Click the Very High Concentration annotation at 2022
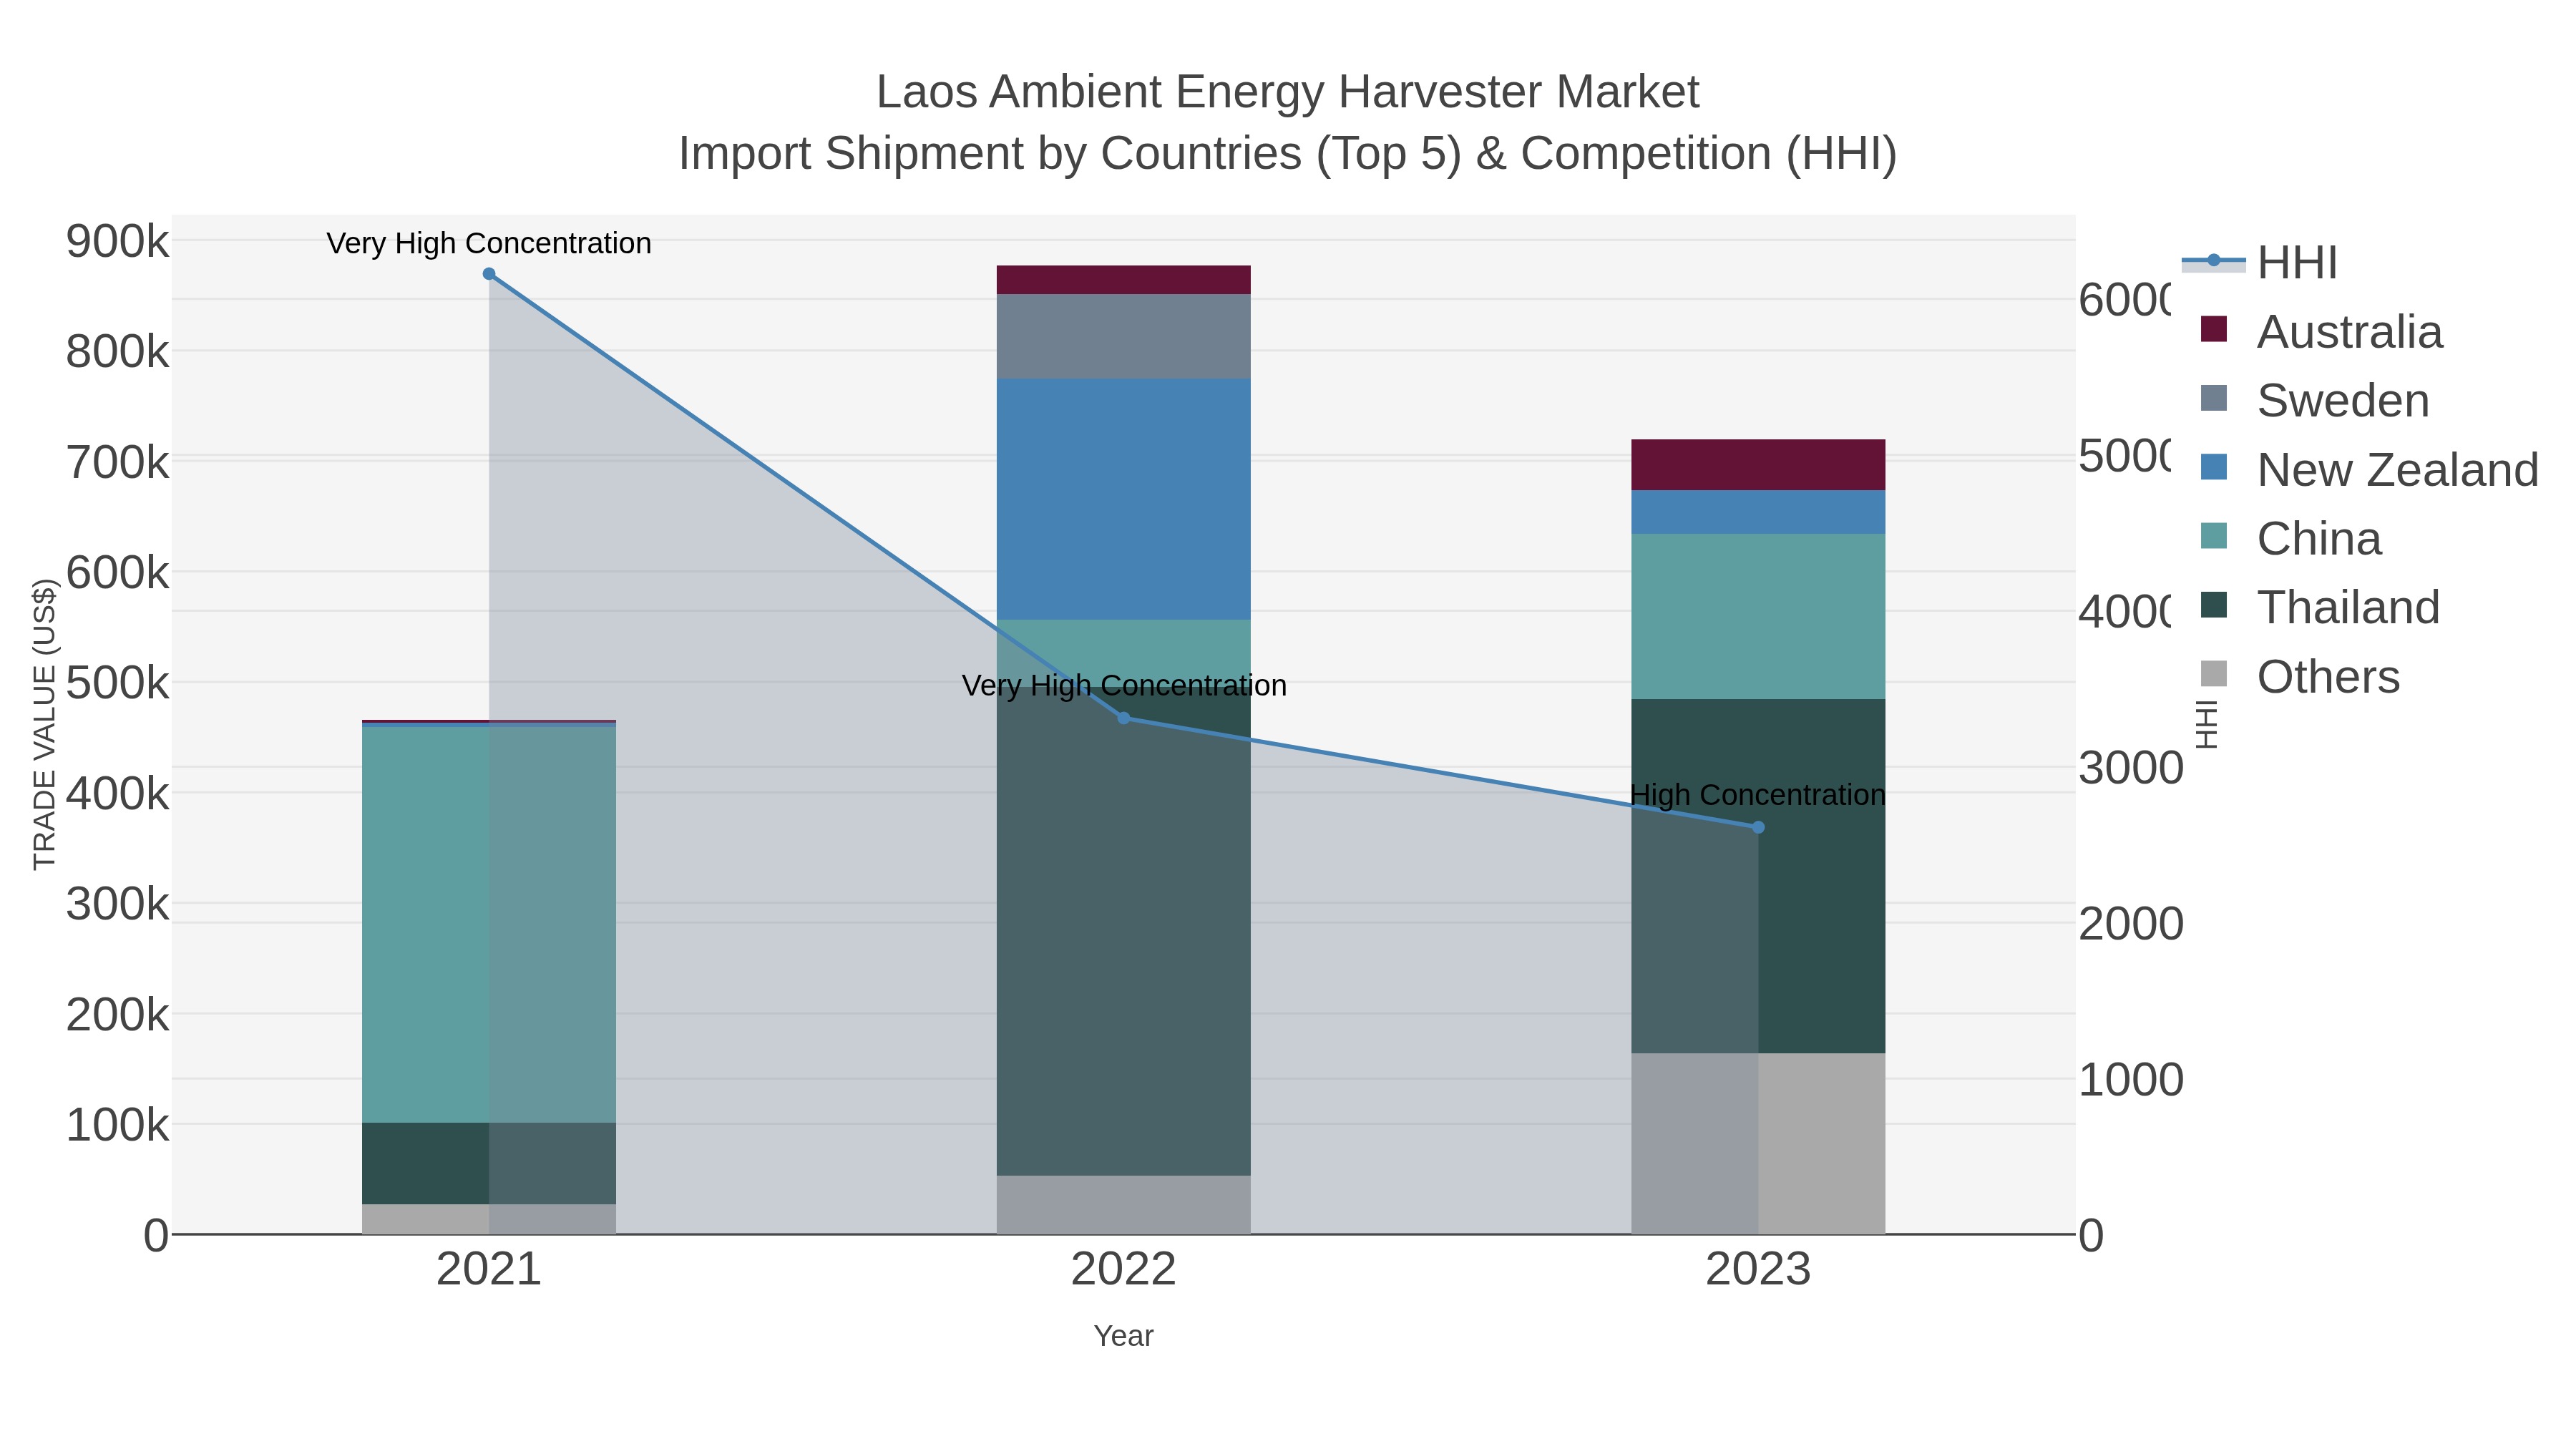 click(x=1124, y=686)
